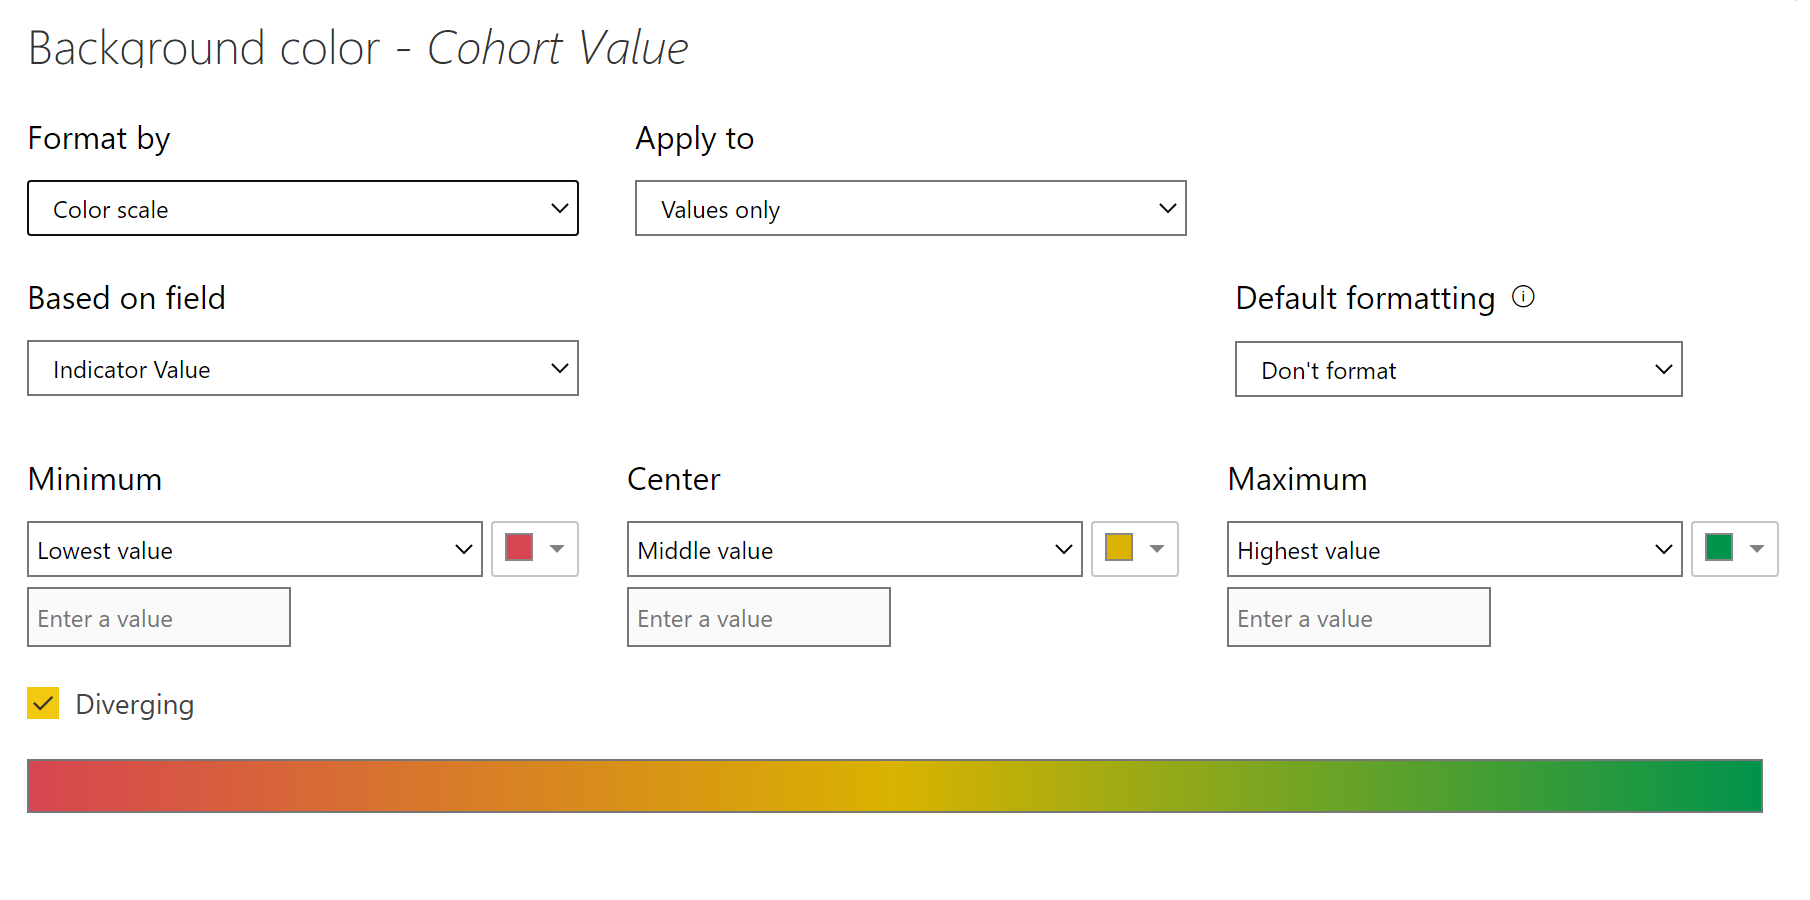Open the Based on field dropdown
1810x900 pixels.
point(302,368)
